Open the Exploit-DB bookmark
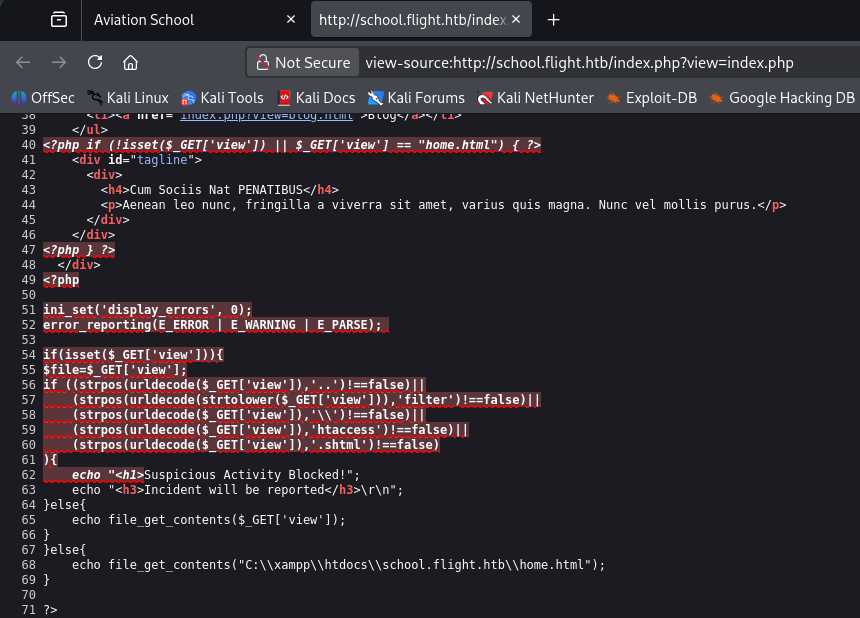The height and width of the screenshot is (618, 860). tap(650, 97)
